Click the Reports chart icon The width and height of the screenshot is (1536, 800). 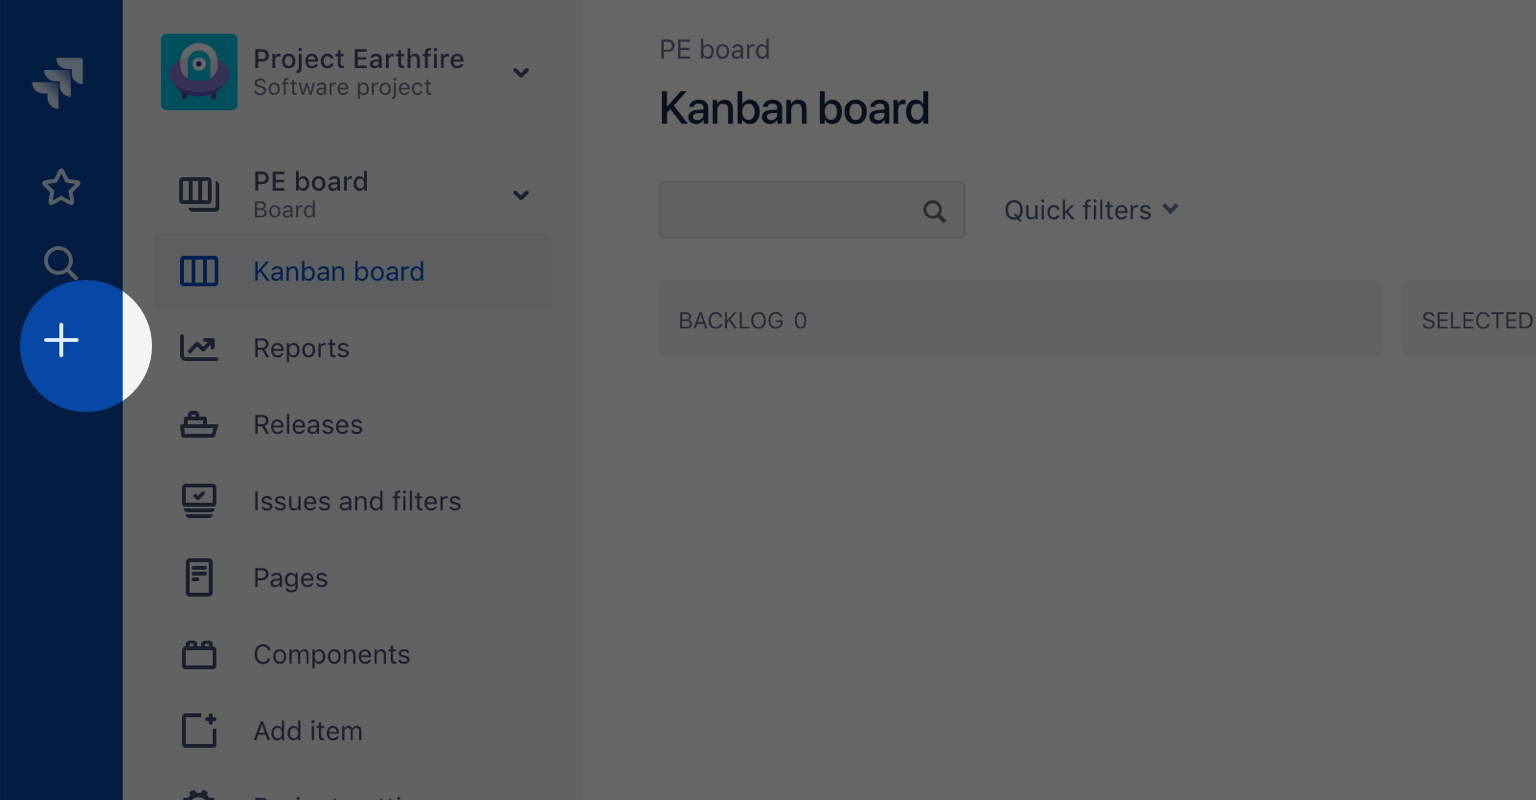click(x=199, y=348)
